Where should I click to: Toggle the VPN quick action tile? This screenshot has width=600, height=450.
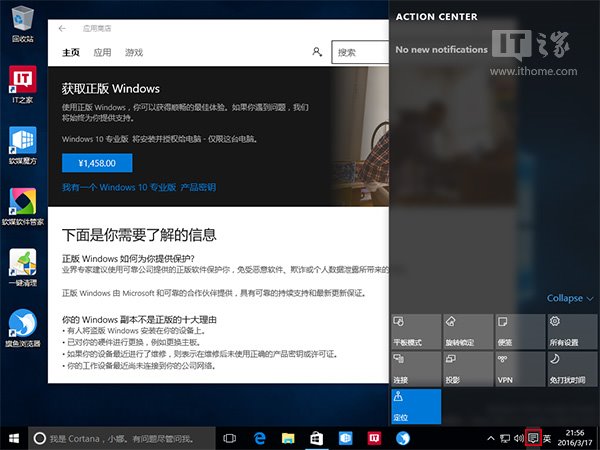point(520,369)
